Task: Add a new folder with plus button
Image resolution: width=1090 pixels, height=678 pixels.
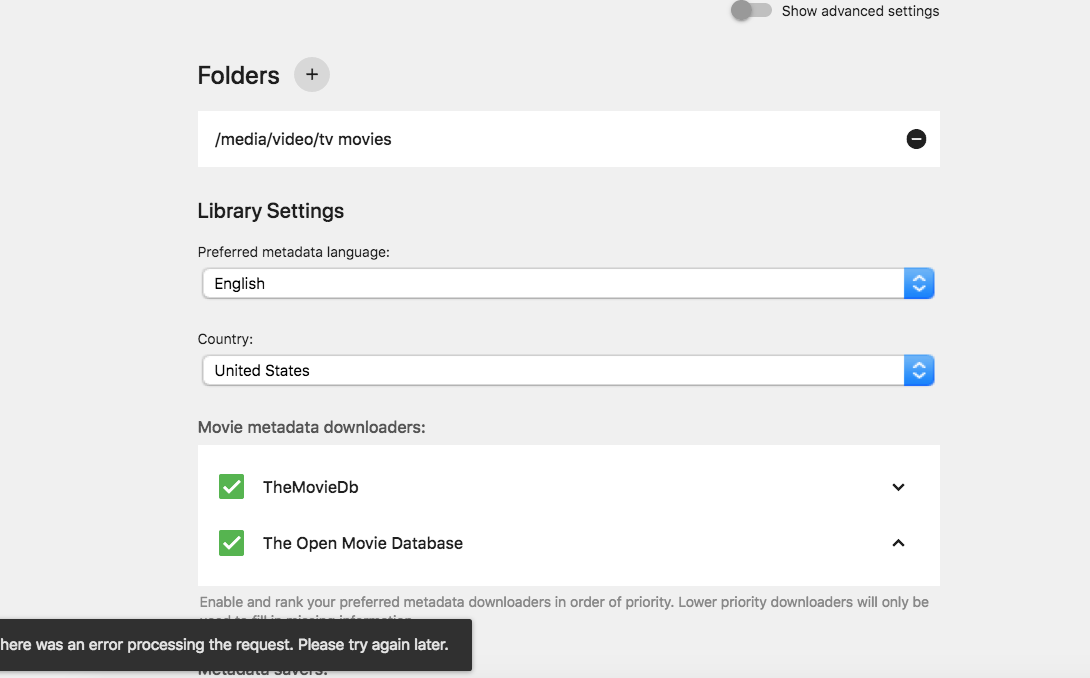Action: (x=312, y=75)
